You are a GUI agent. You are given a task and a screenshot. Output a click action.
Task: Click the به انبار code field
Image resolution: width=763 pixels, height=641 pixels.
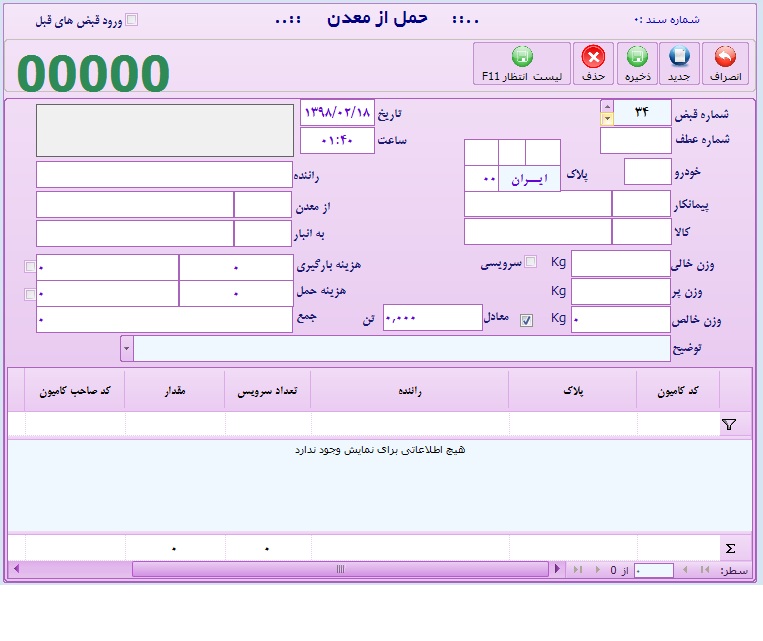[263, 234]
